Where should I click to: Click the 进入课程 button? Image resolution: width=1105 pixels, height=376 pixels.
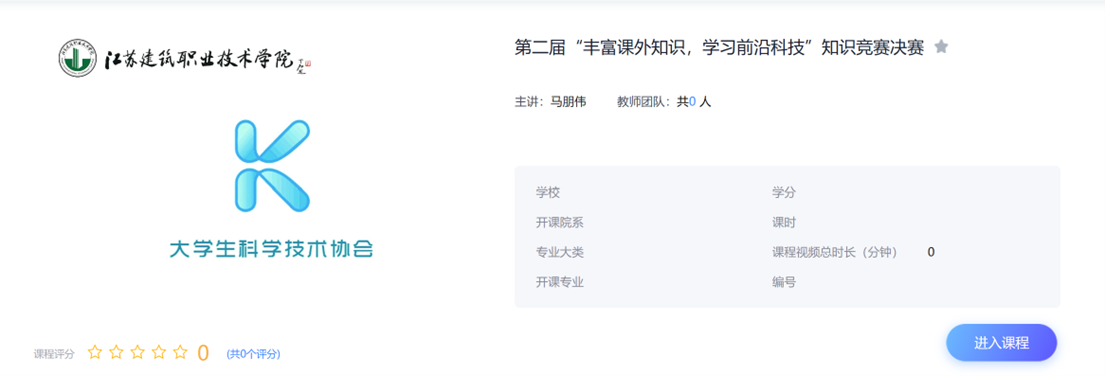point(1001,343)
